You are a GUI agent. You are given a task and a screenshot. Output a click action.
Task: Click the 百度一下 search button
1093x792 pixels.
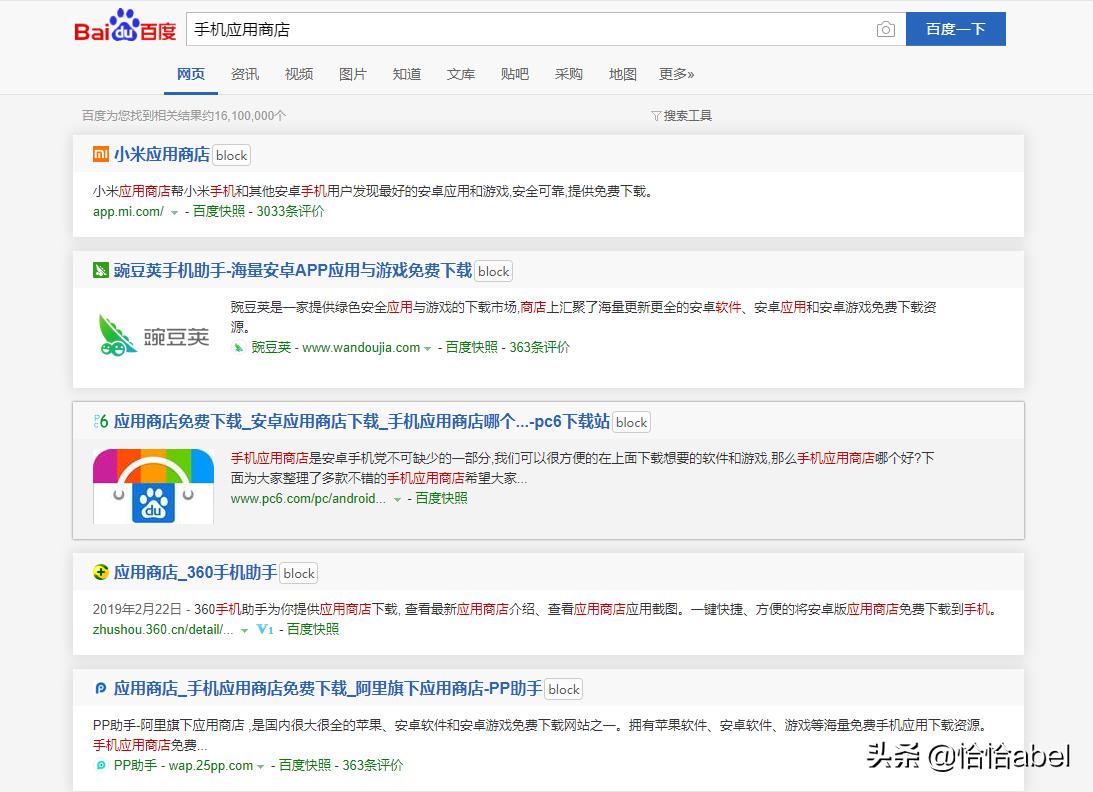955,29
